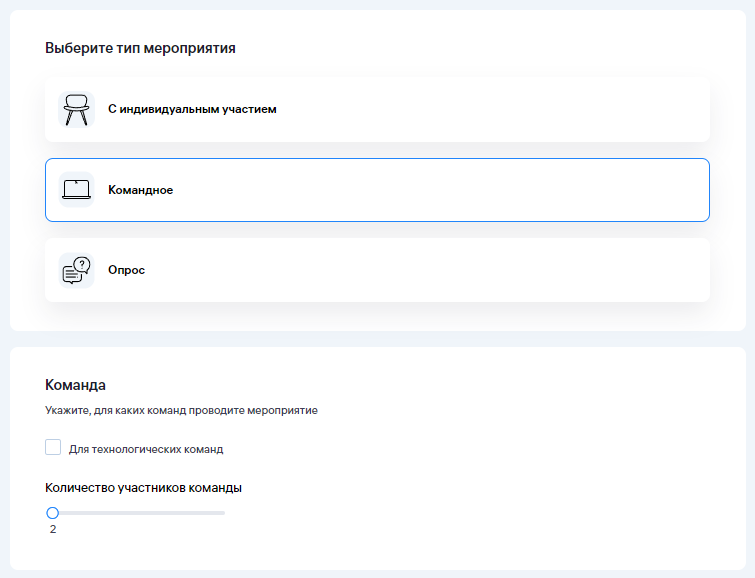Click the chair icon for individual participation
755x578 pixels.
tap(76, 109)
